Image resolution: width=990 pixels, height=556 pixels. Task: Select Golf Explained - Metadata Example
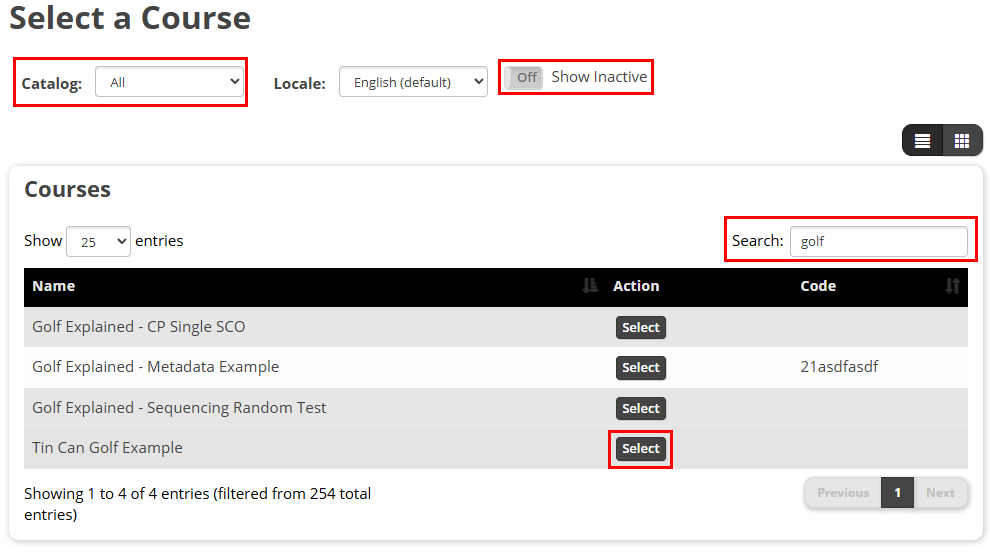click(640, 368)
